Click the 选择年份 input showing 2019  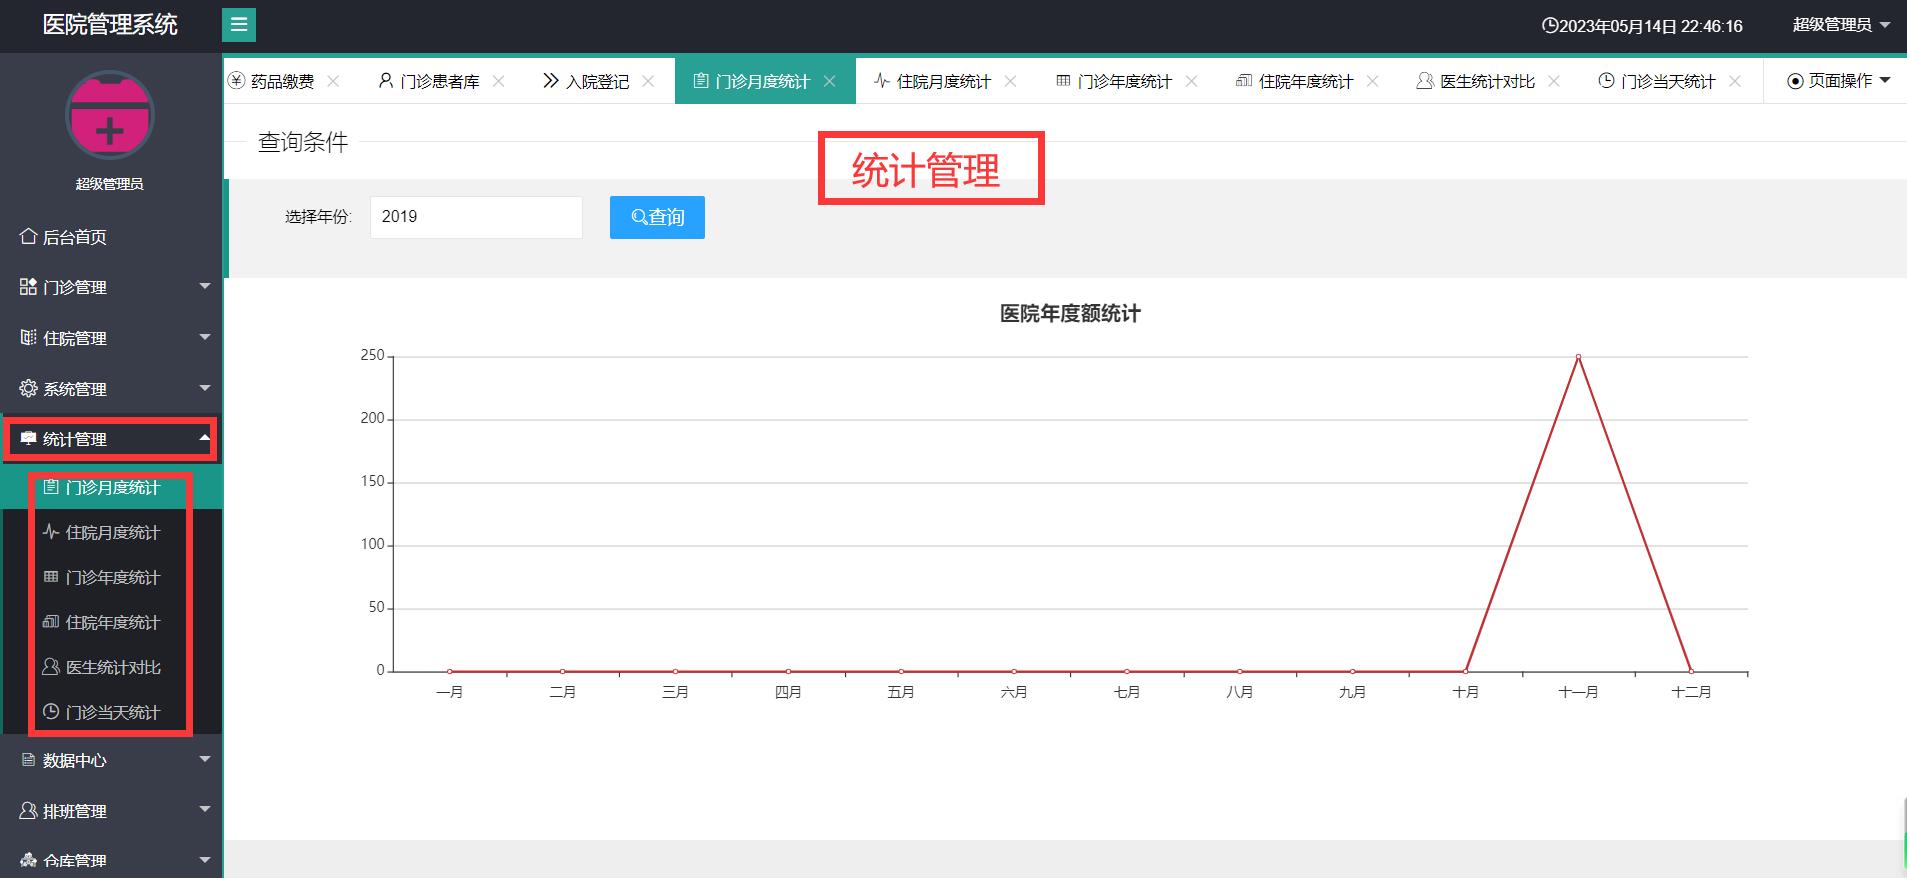point(476,217)
